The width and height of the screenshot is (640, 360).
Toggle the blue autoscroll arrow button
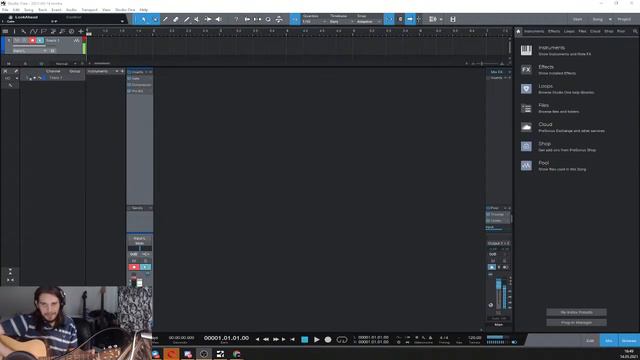(410, 19)
